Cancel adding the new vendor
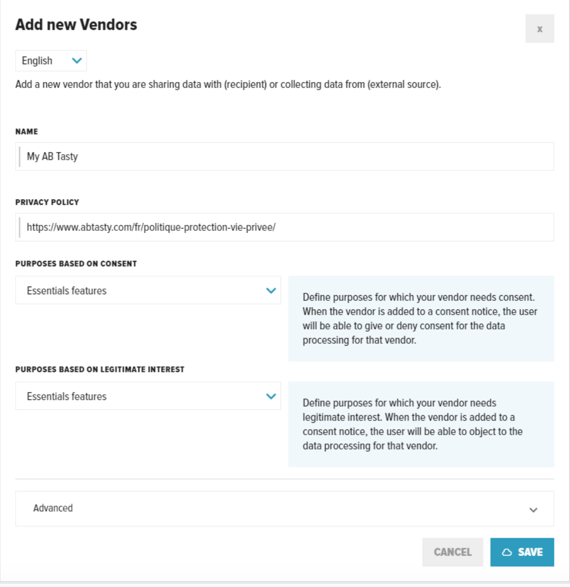Screen dimensions: 570x587 click(452, 552)
